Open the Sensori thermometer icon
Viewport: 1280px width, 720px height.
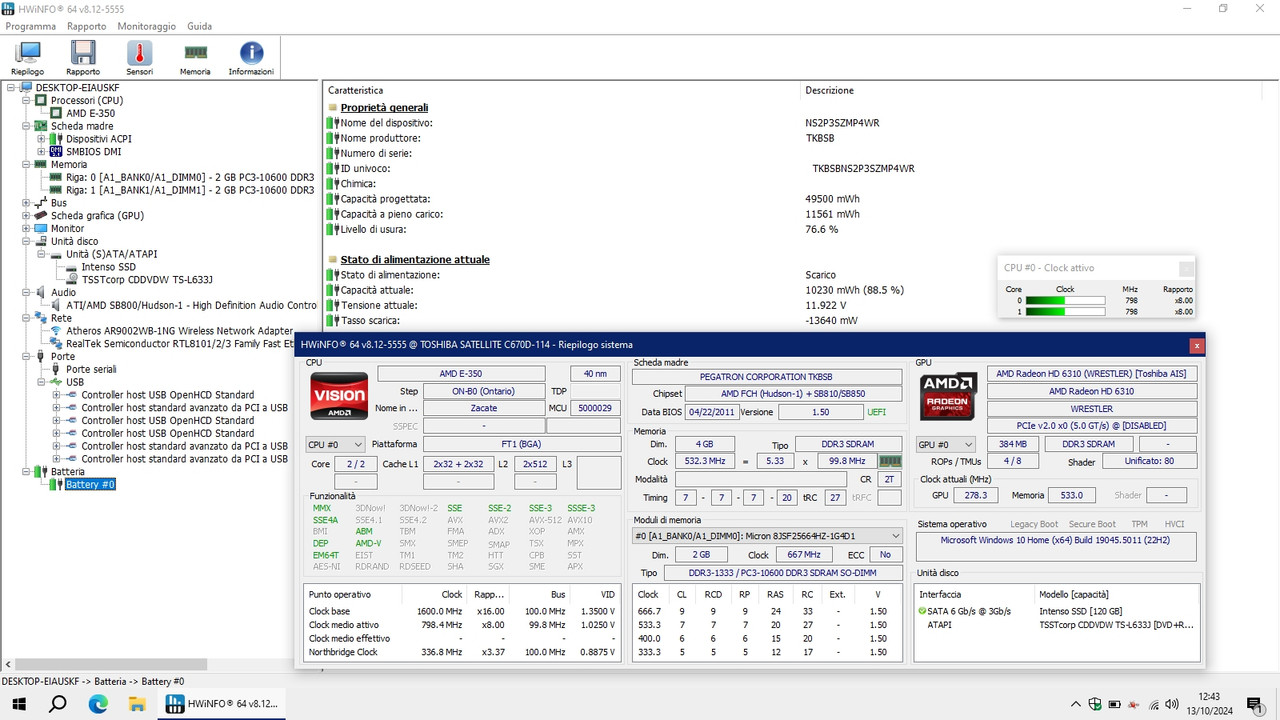pos(139,58)
